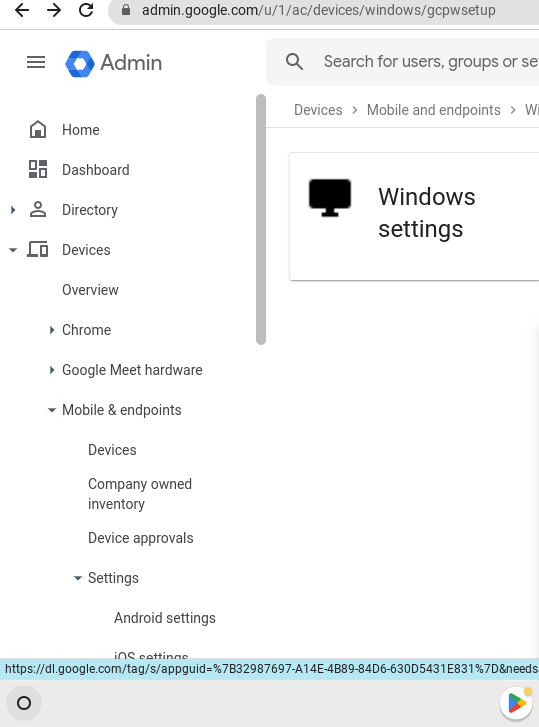Click the lock icon in the address bar
Screen dimensions: 539x727
[126, 10]
